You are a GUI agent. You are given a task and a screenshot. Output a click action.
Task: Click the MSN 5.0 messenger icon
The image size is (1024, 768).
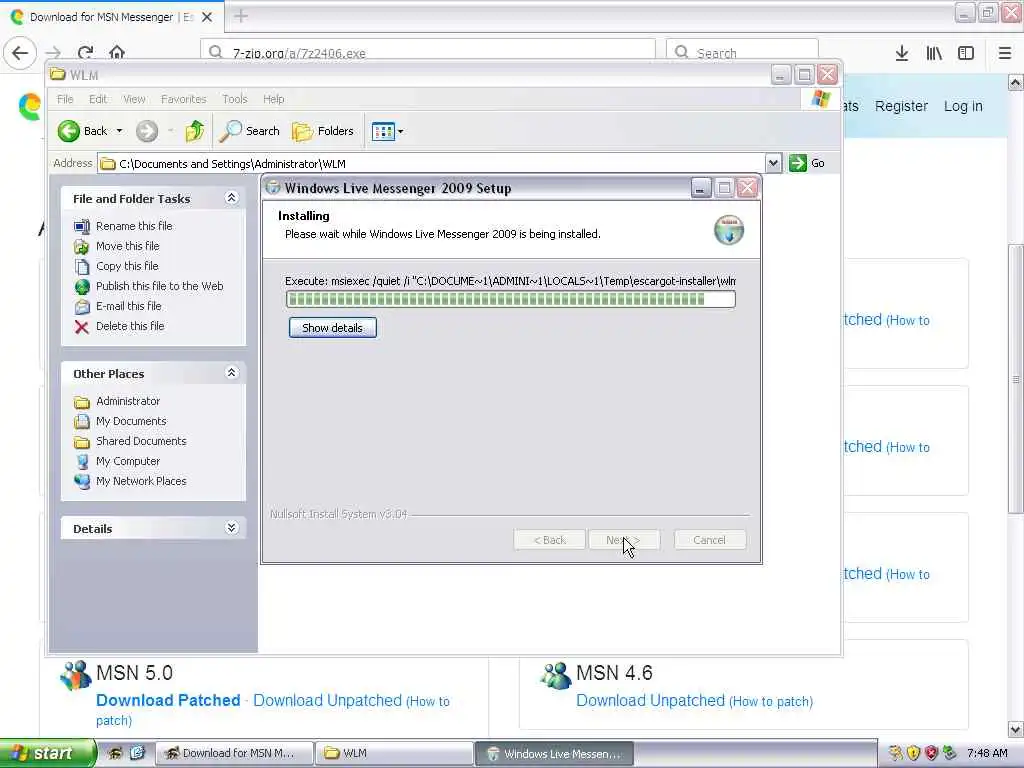pos(76,675)
